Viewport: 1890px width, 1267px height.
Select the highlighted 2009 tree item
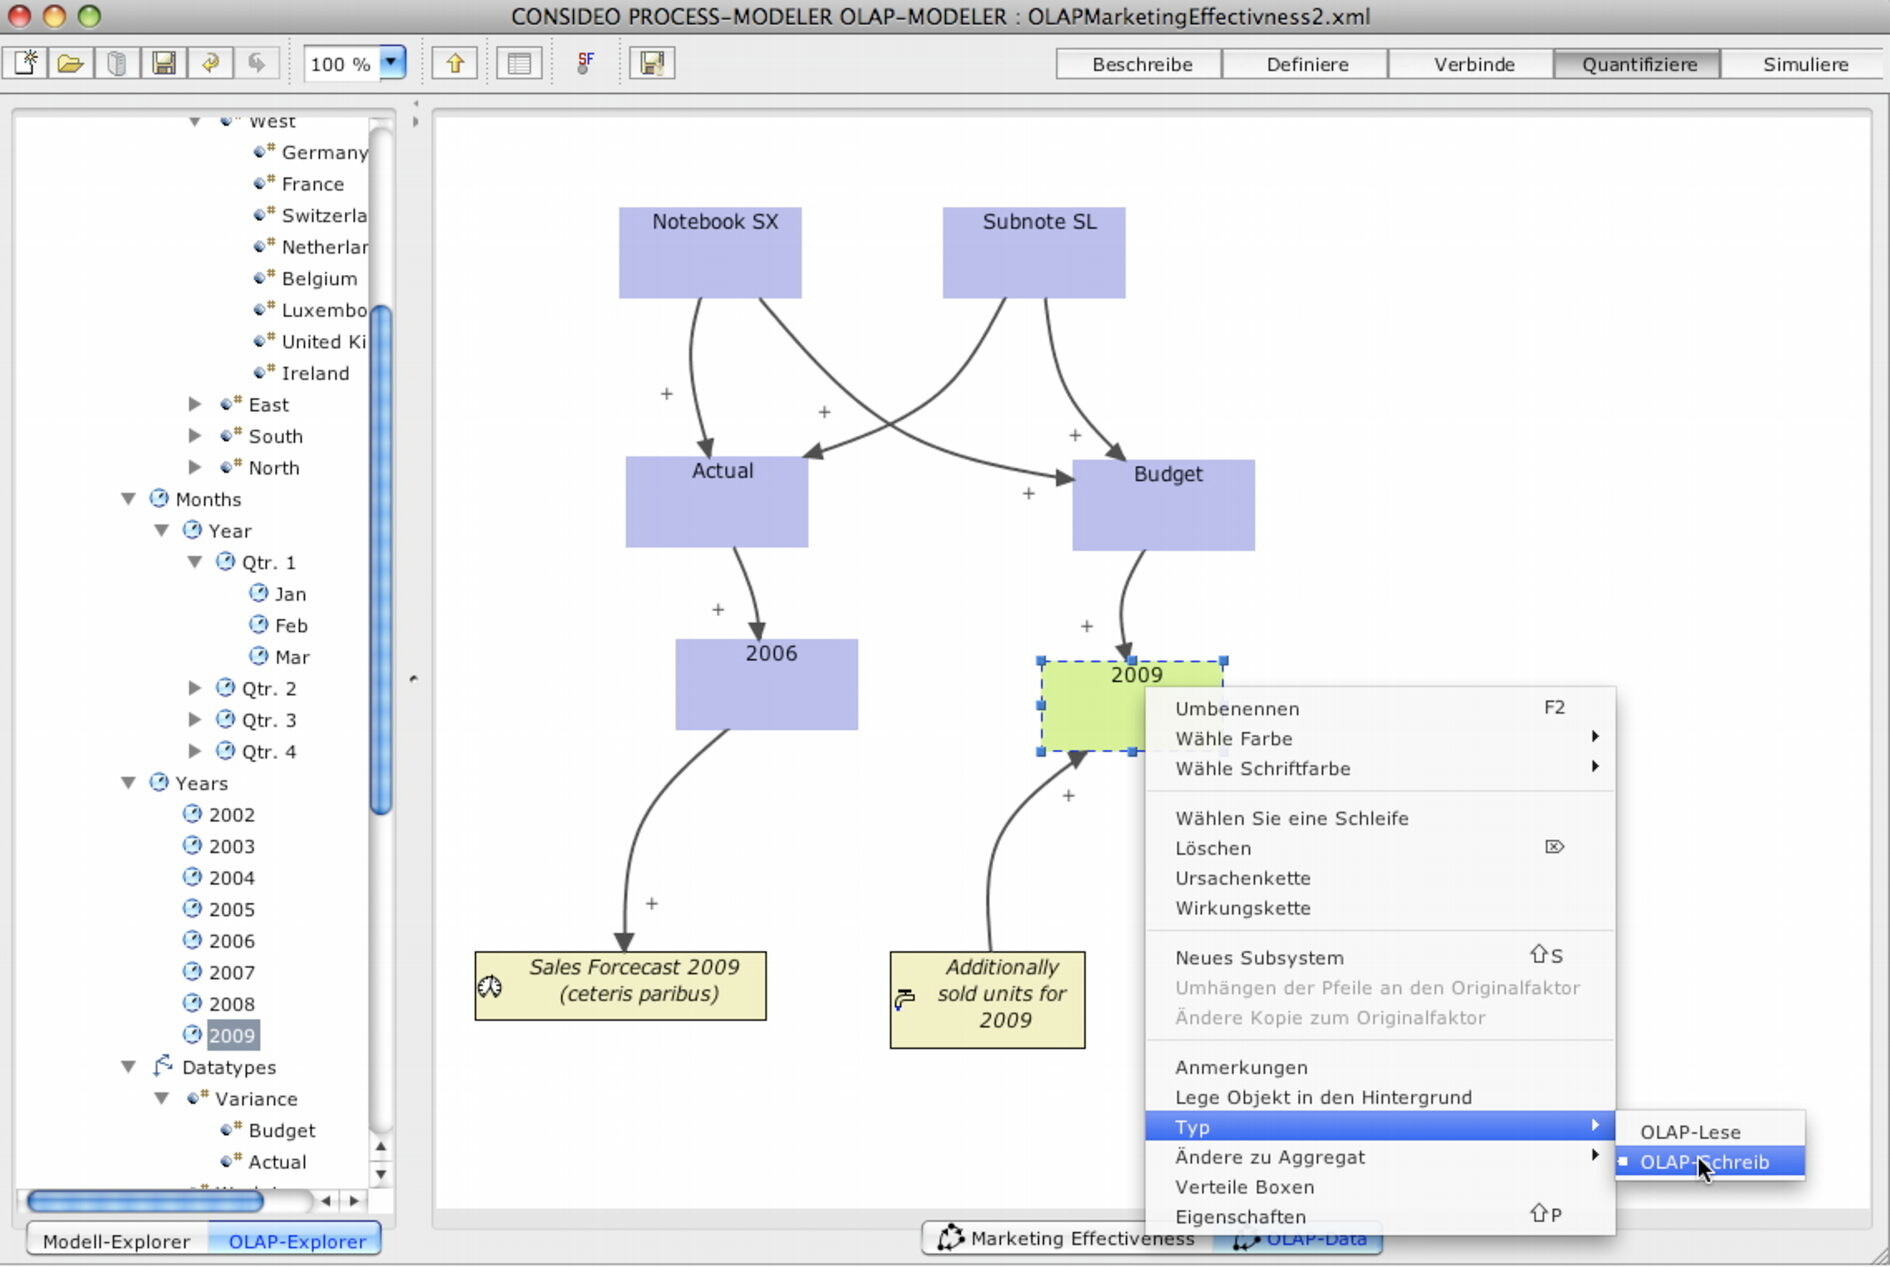[232, 1035]
